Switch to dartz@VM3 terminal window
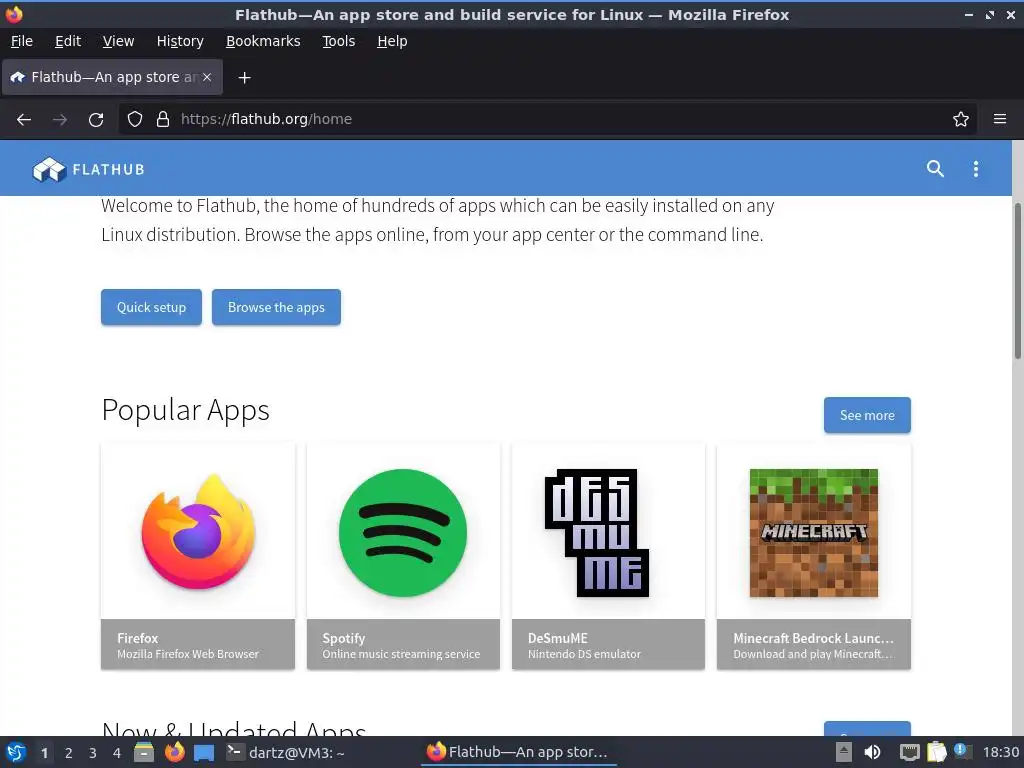 click(285, 752)
